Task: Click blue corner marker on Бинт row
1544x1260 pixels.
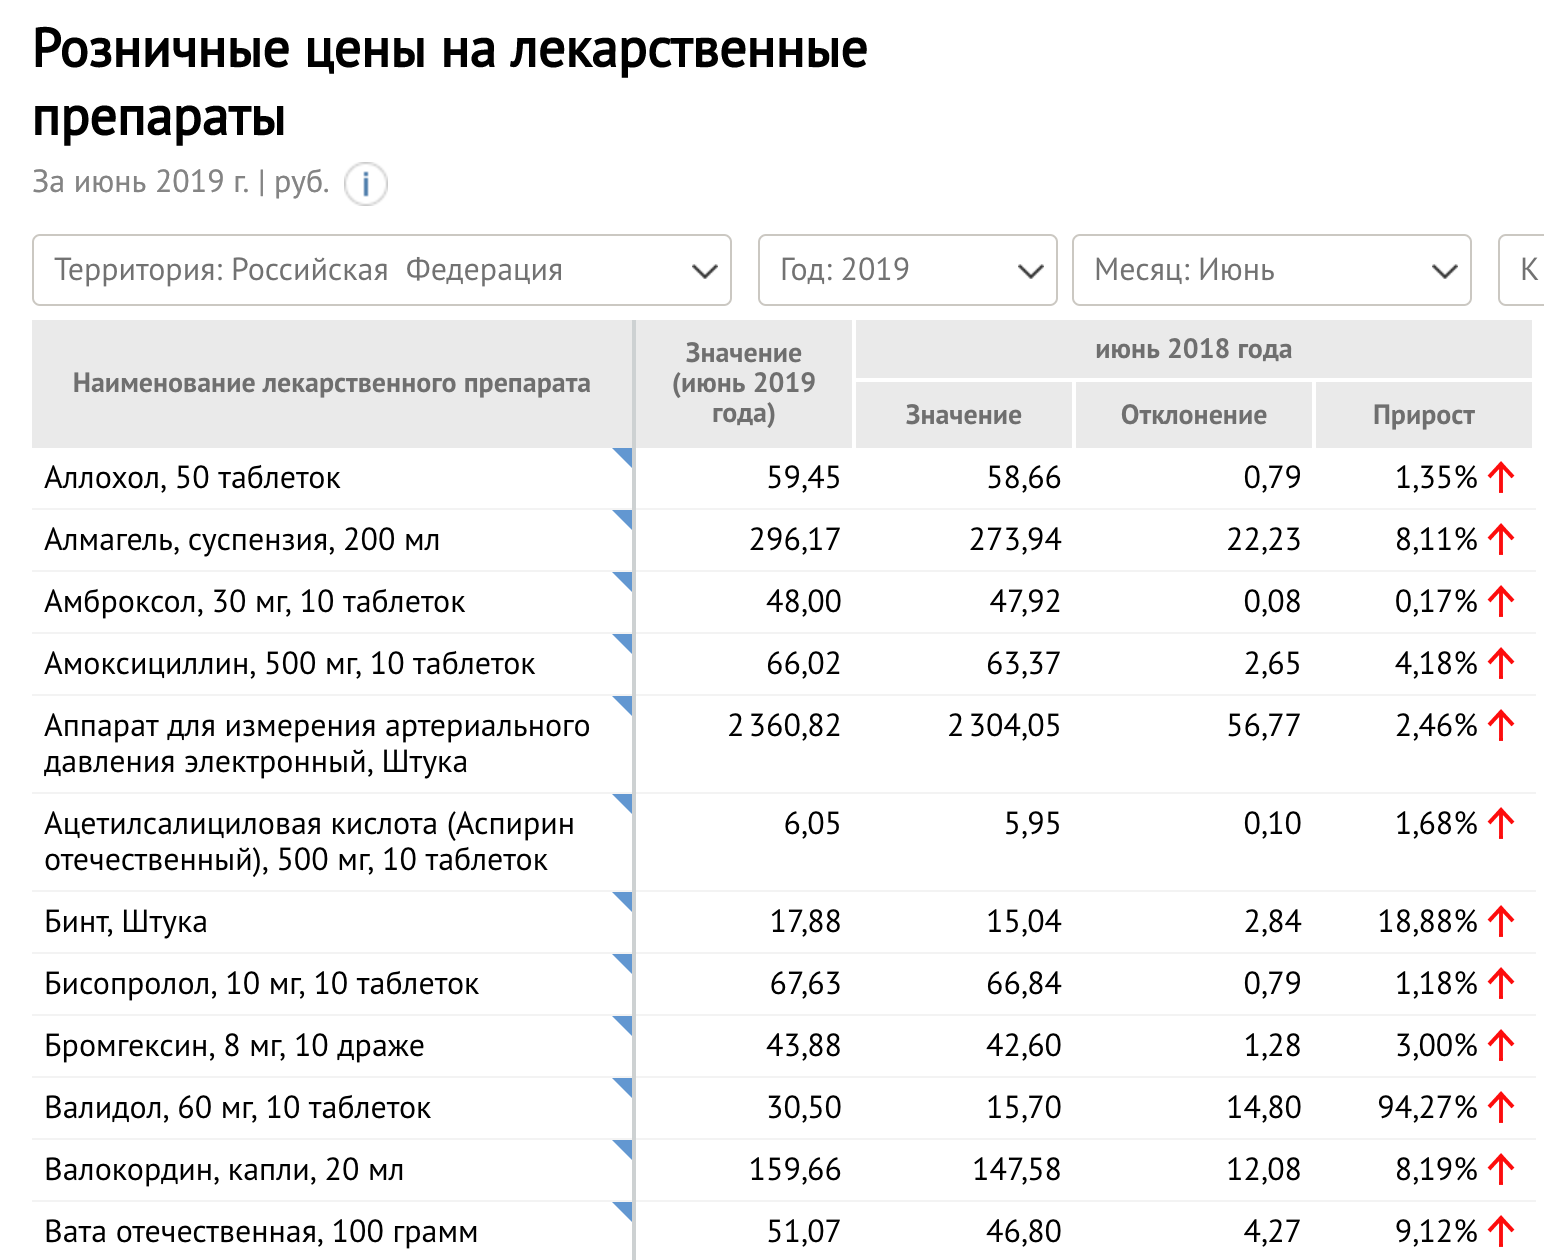Action: [x=623, y=901]
